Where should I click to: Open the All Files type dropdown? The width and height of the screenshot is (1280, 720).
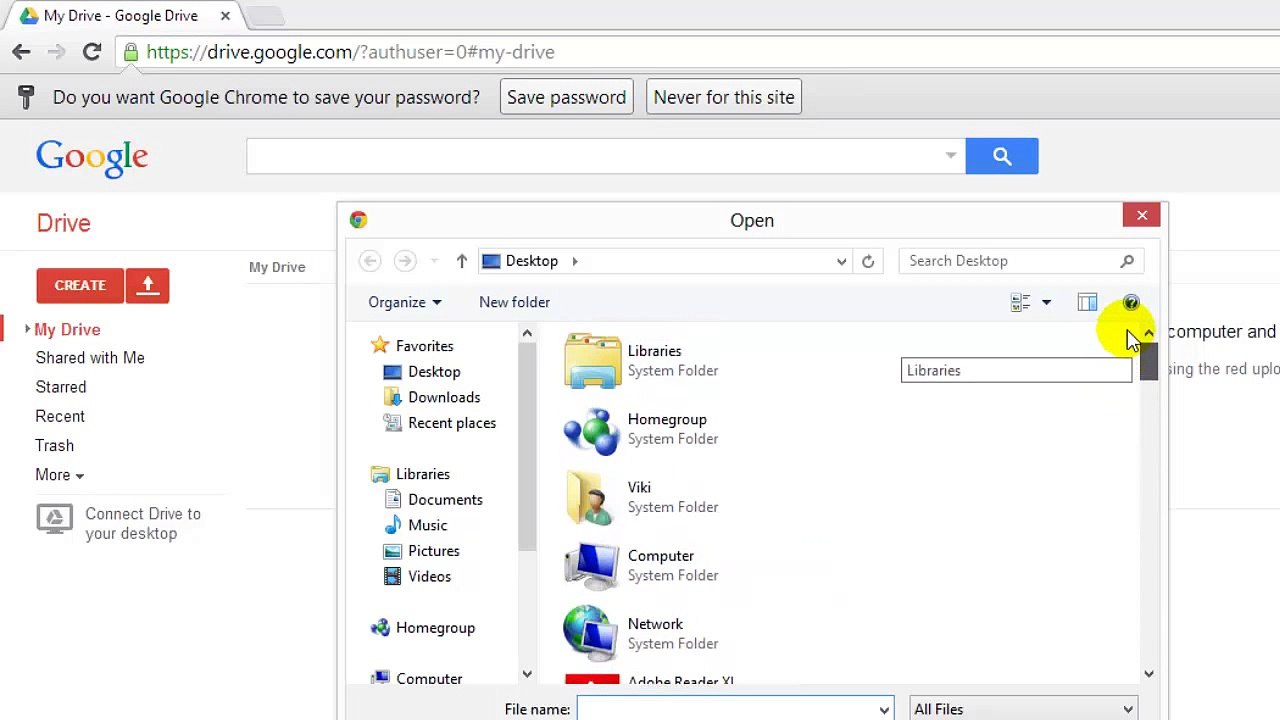click(x=1024, y=709)
